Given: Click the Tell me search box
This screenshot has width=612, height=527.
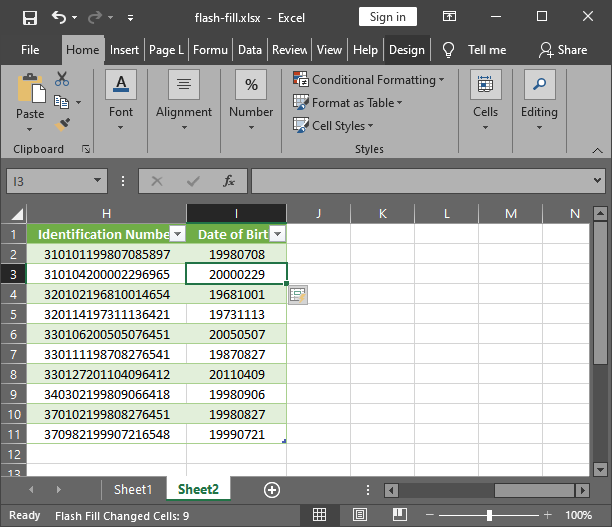Looking at the screenshot, I should pos(487,50).
